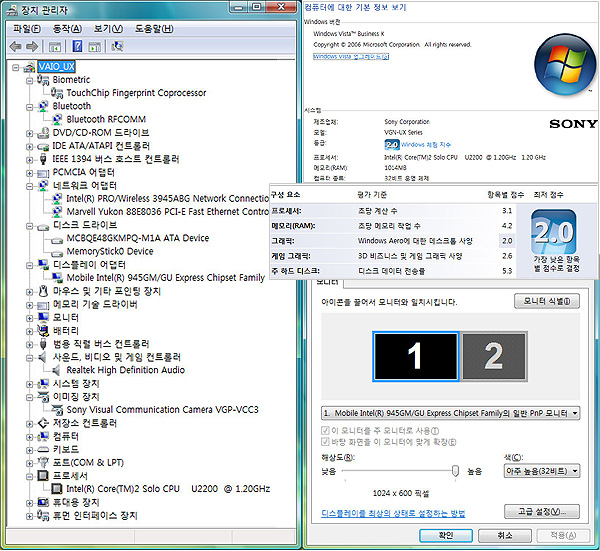
Task: Click the 마우스 및 기타 포인팅 장치 icon
Action: (43, 291)
